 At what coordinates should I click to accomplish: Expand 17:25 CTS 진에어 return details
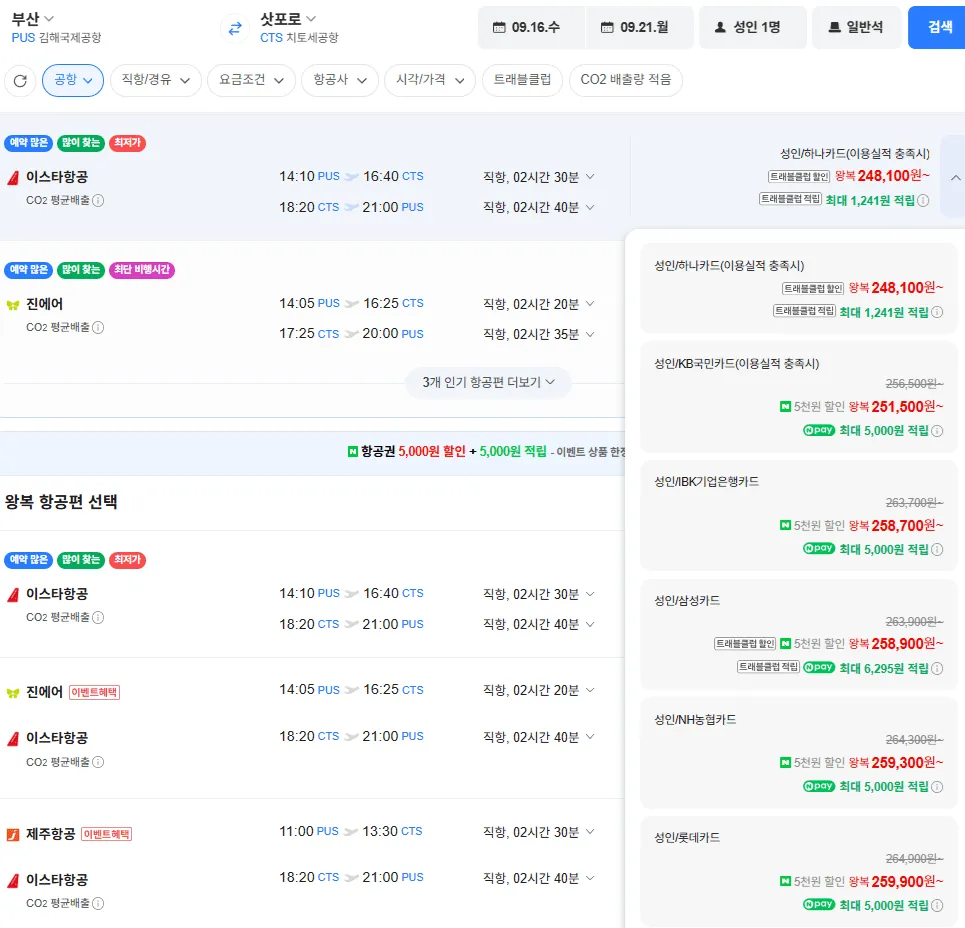[590, 334]
